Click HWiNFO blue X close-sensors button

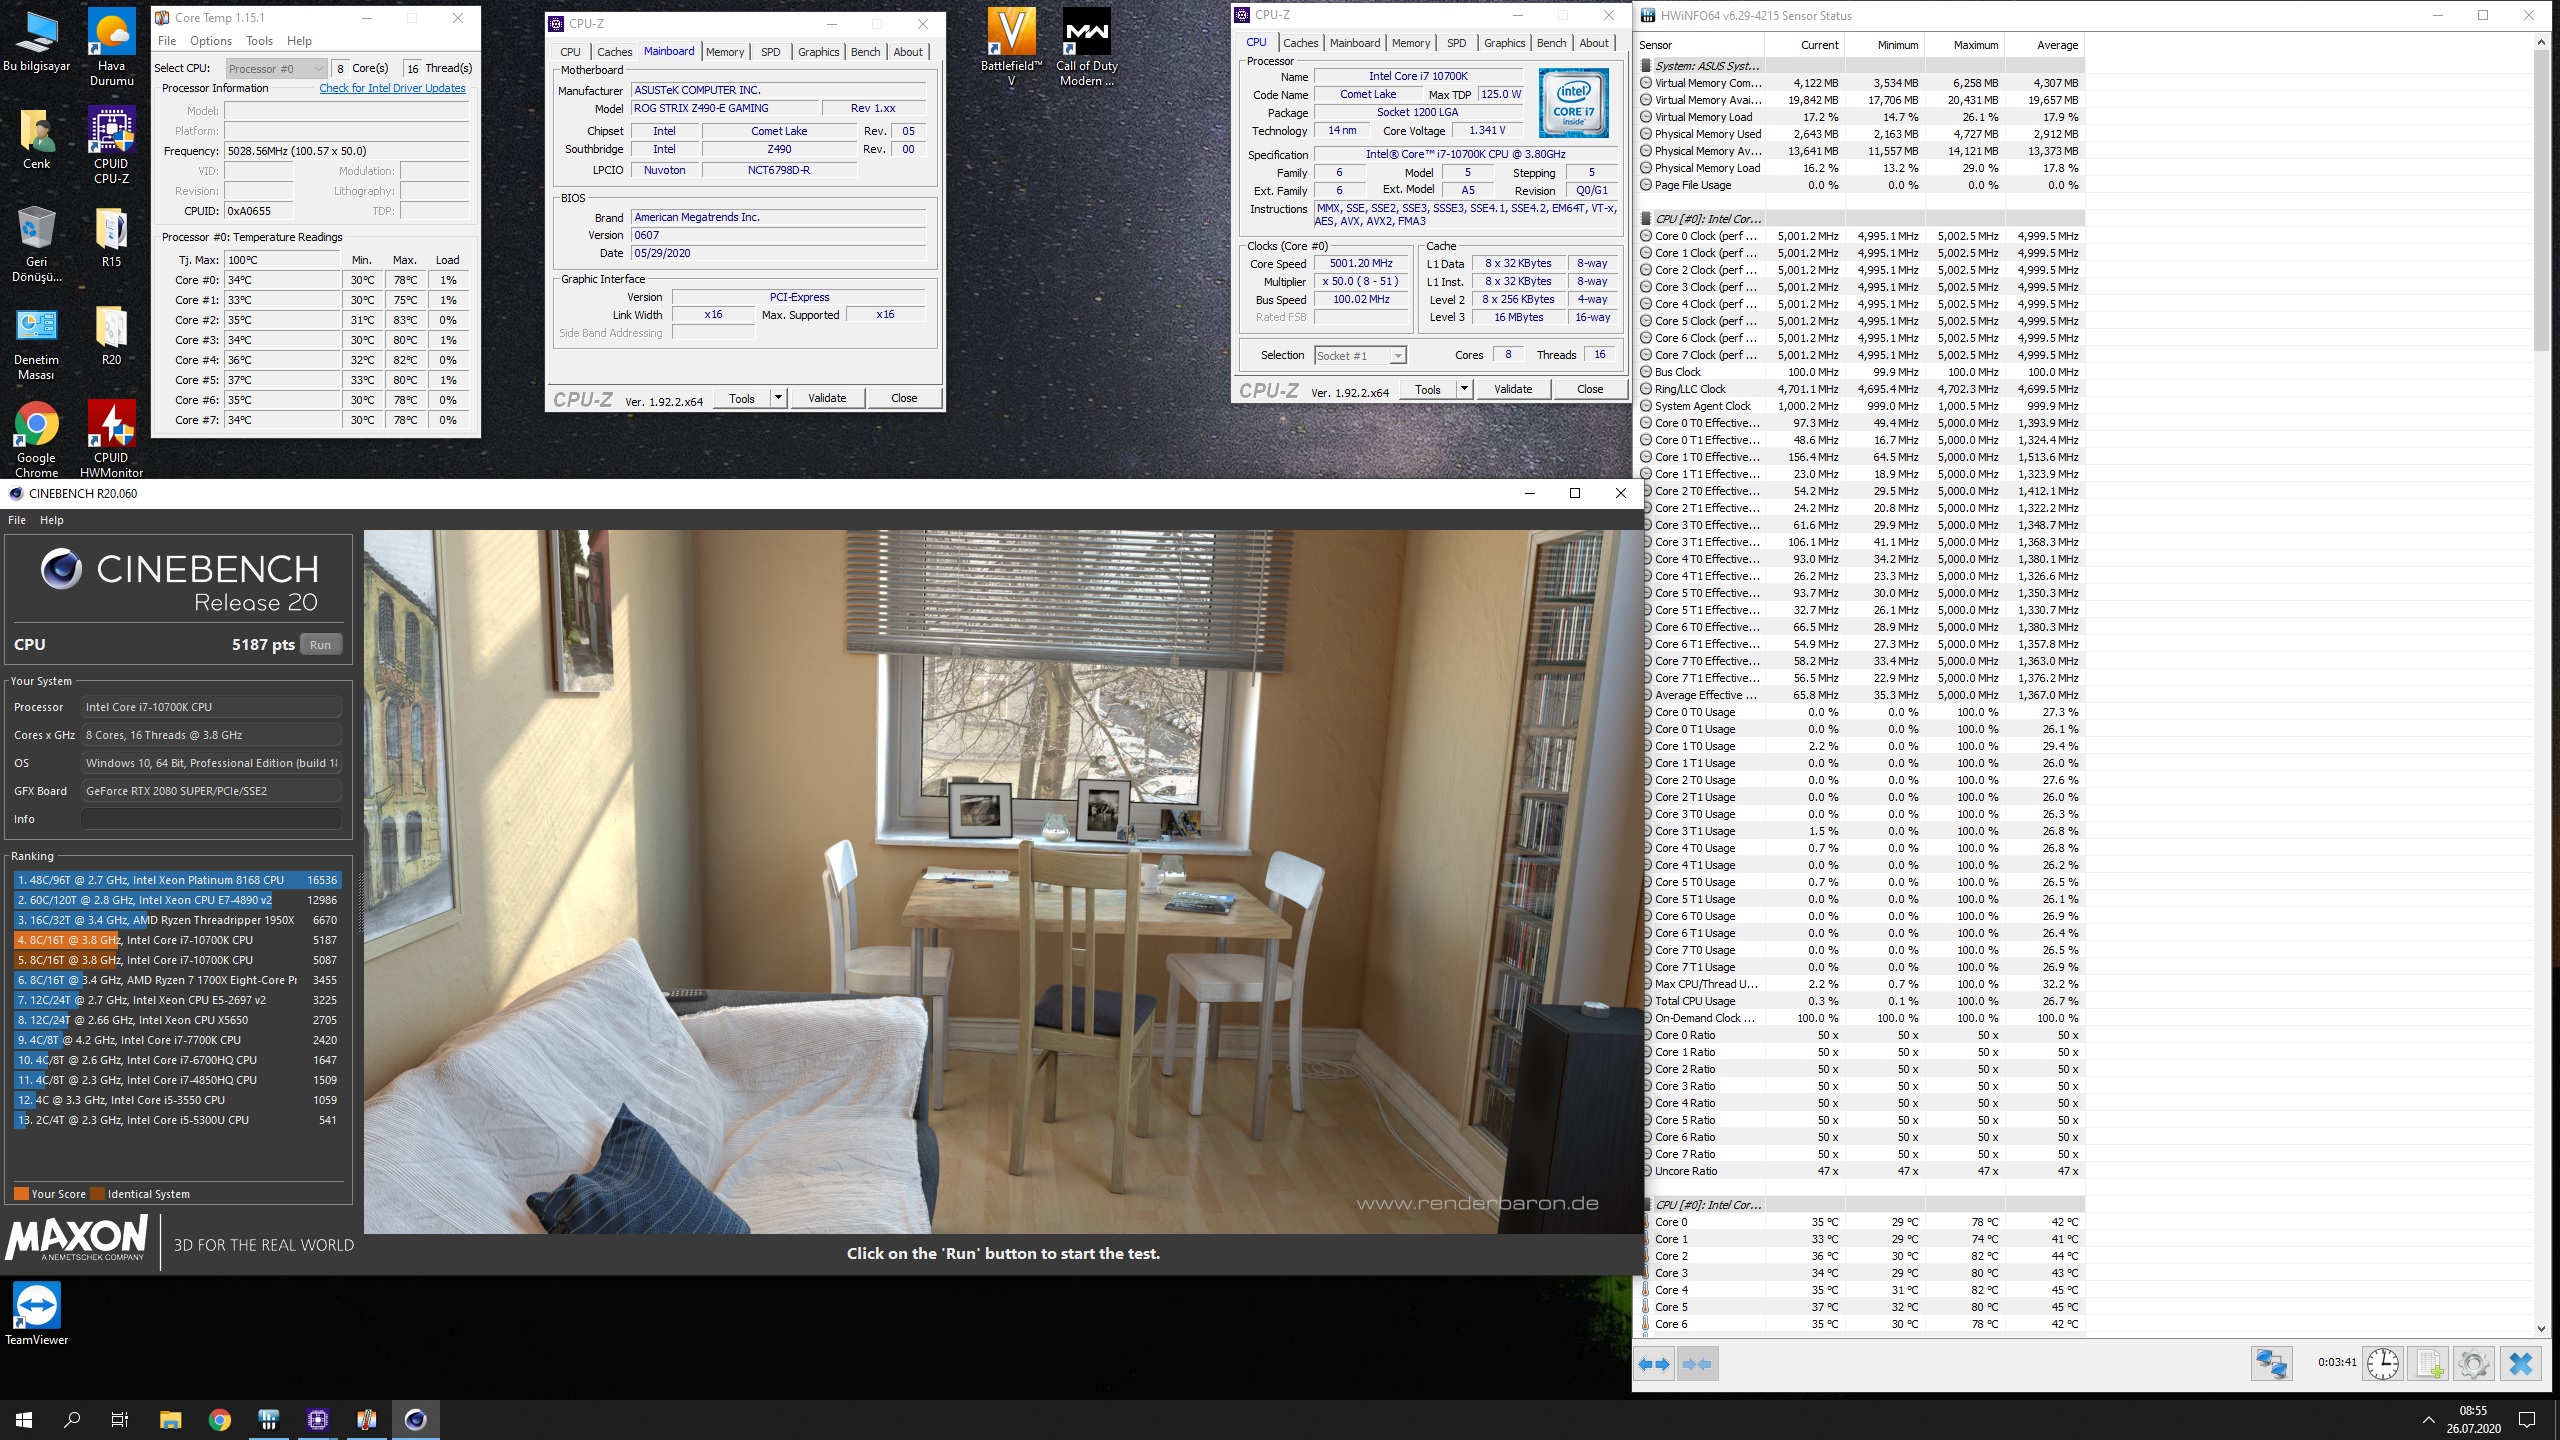click(x=2521, y=1364)
